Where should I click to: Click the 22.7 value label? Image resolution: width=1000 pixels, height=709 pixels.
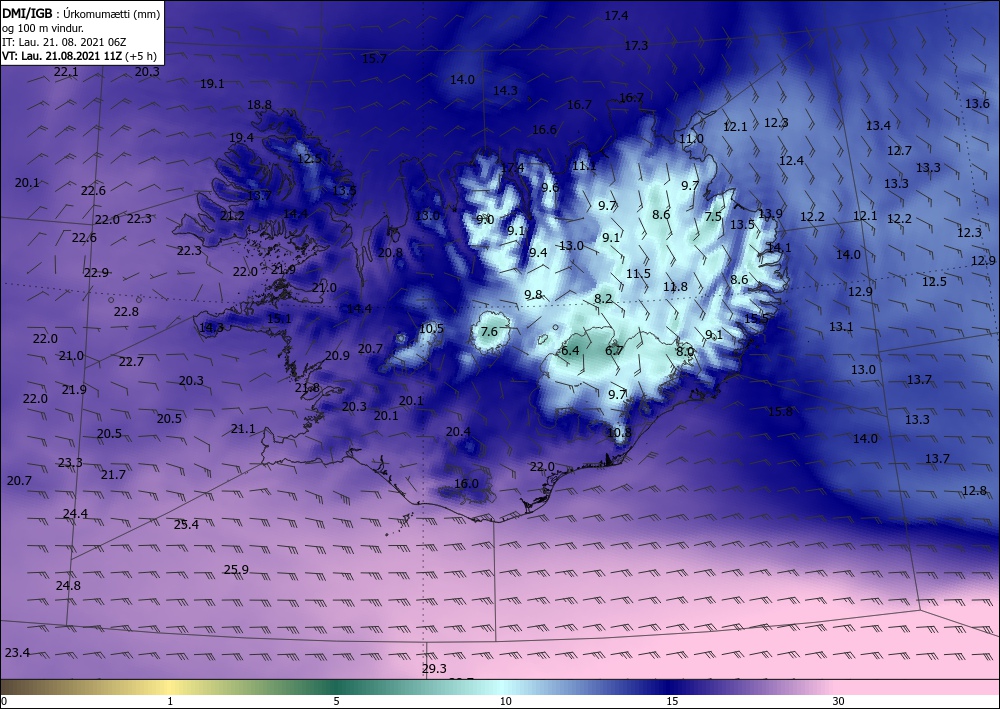(131, 362)
